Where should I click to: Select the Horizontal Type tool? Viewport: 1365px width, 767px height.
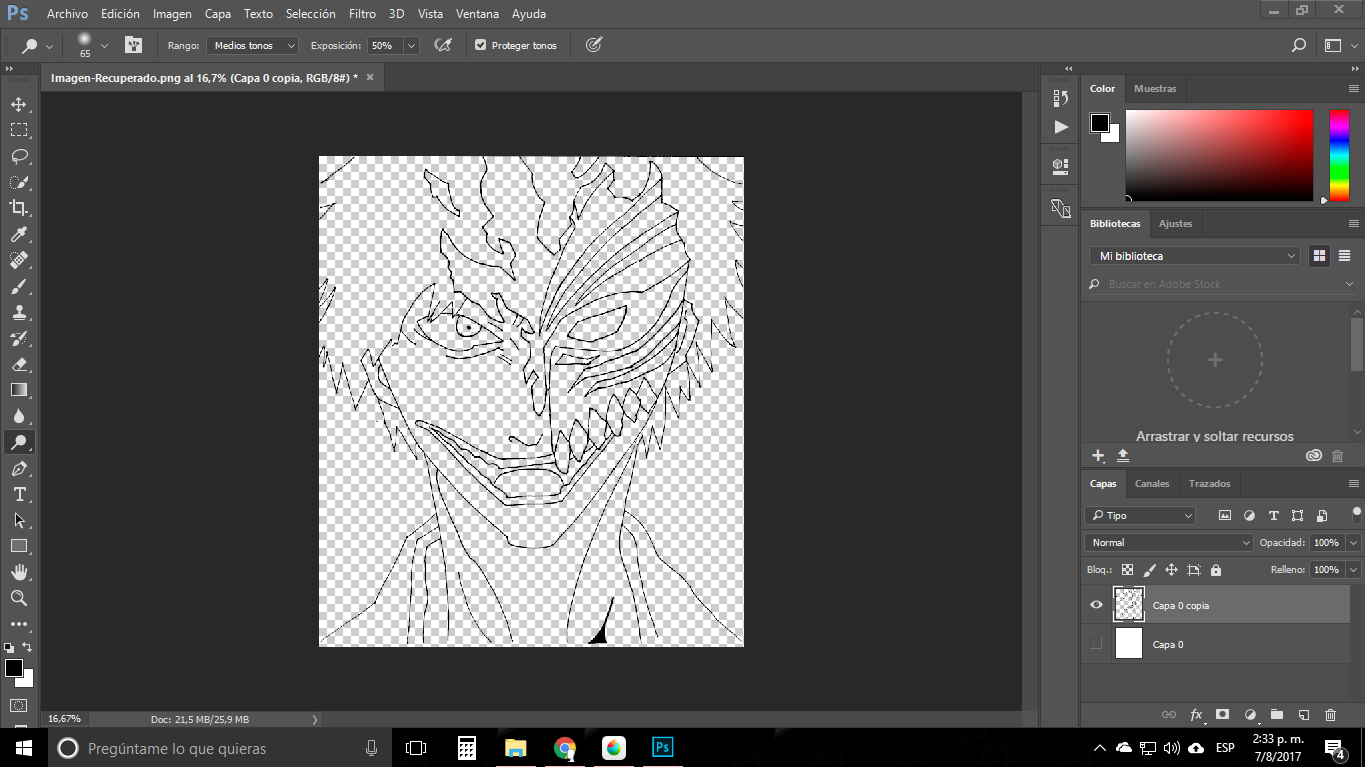click(19, 494)
